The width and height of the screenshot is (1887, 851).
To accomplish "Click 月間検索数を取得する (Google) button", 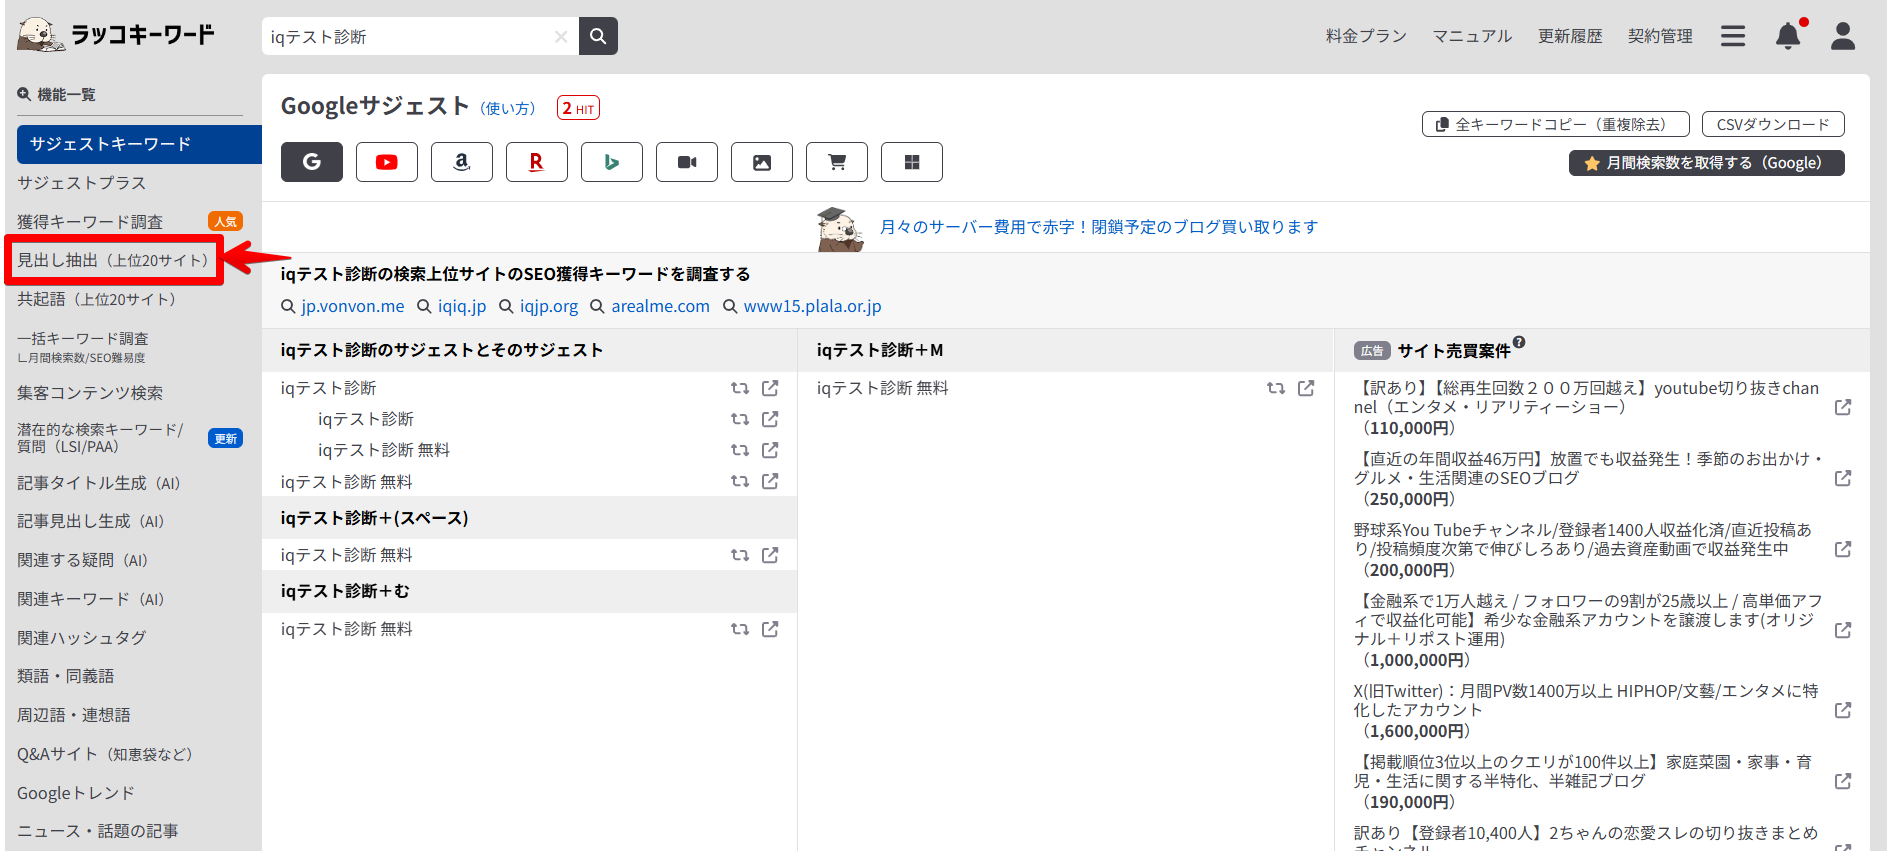I will (x=1706, y=163).
